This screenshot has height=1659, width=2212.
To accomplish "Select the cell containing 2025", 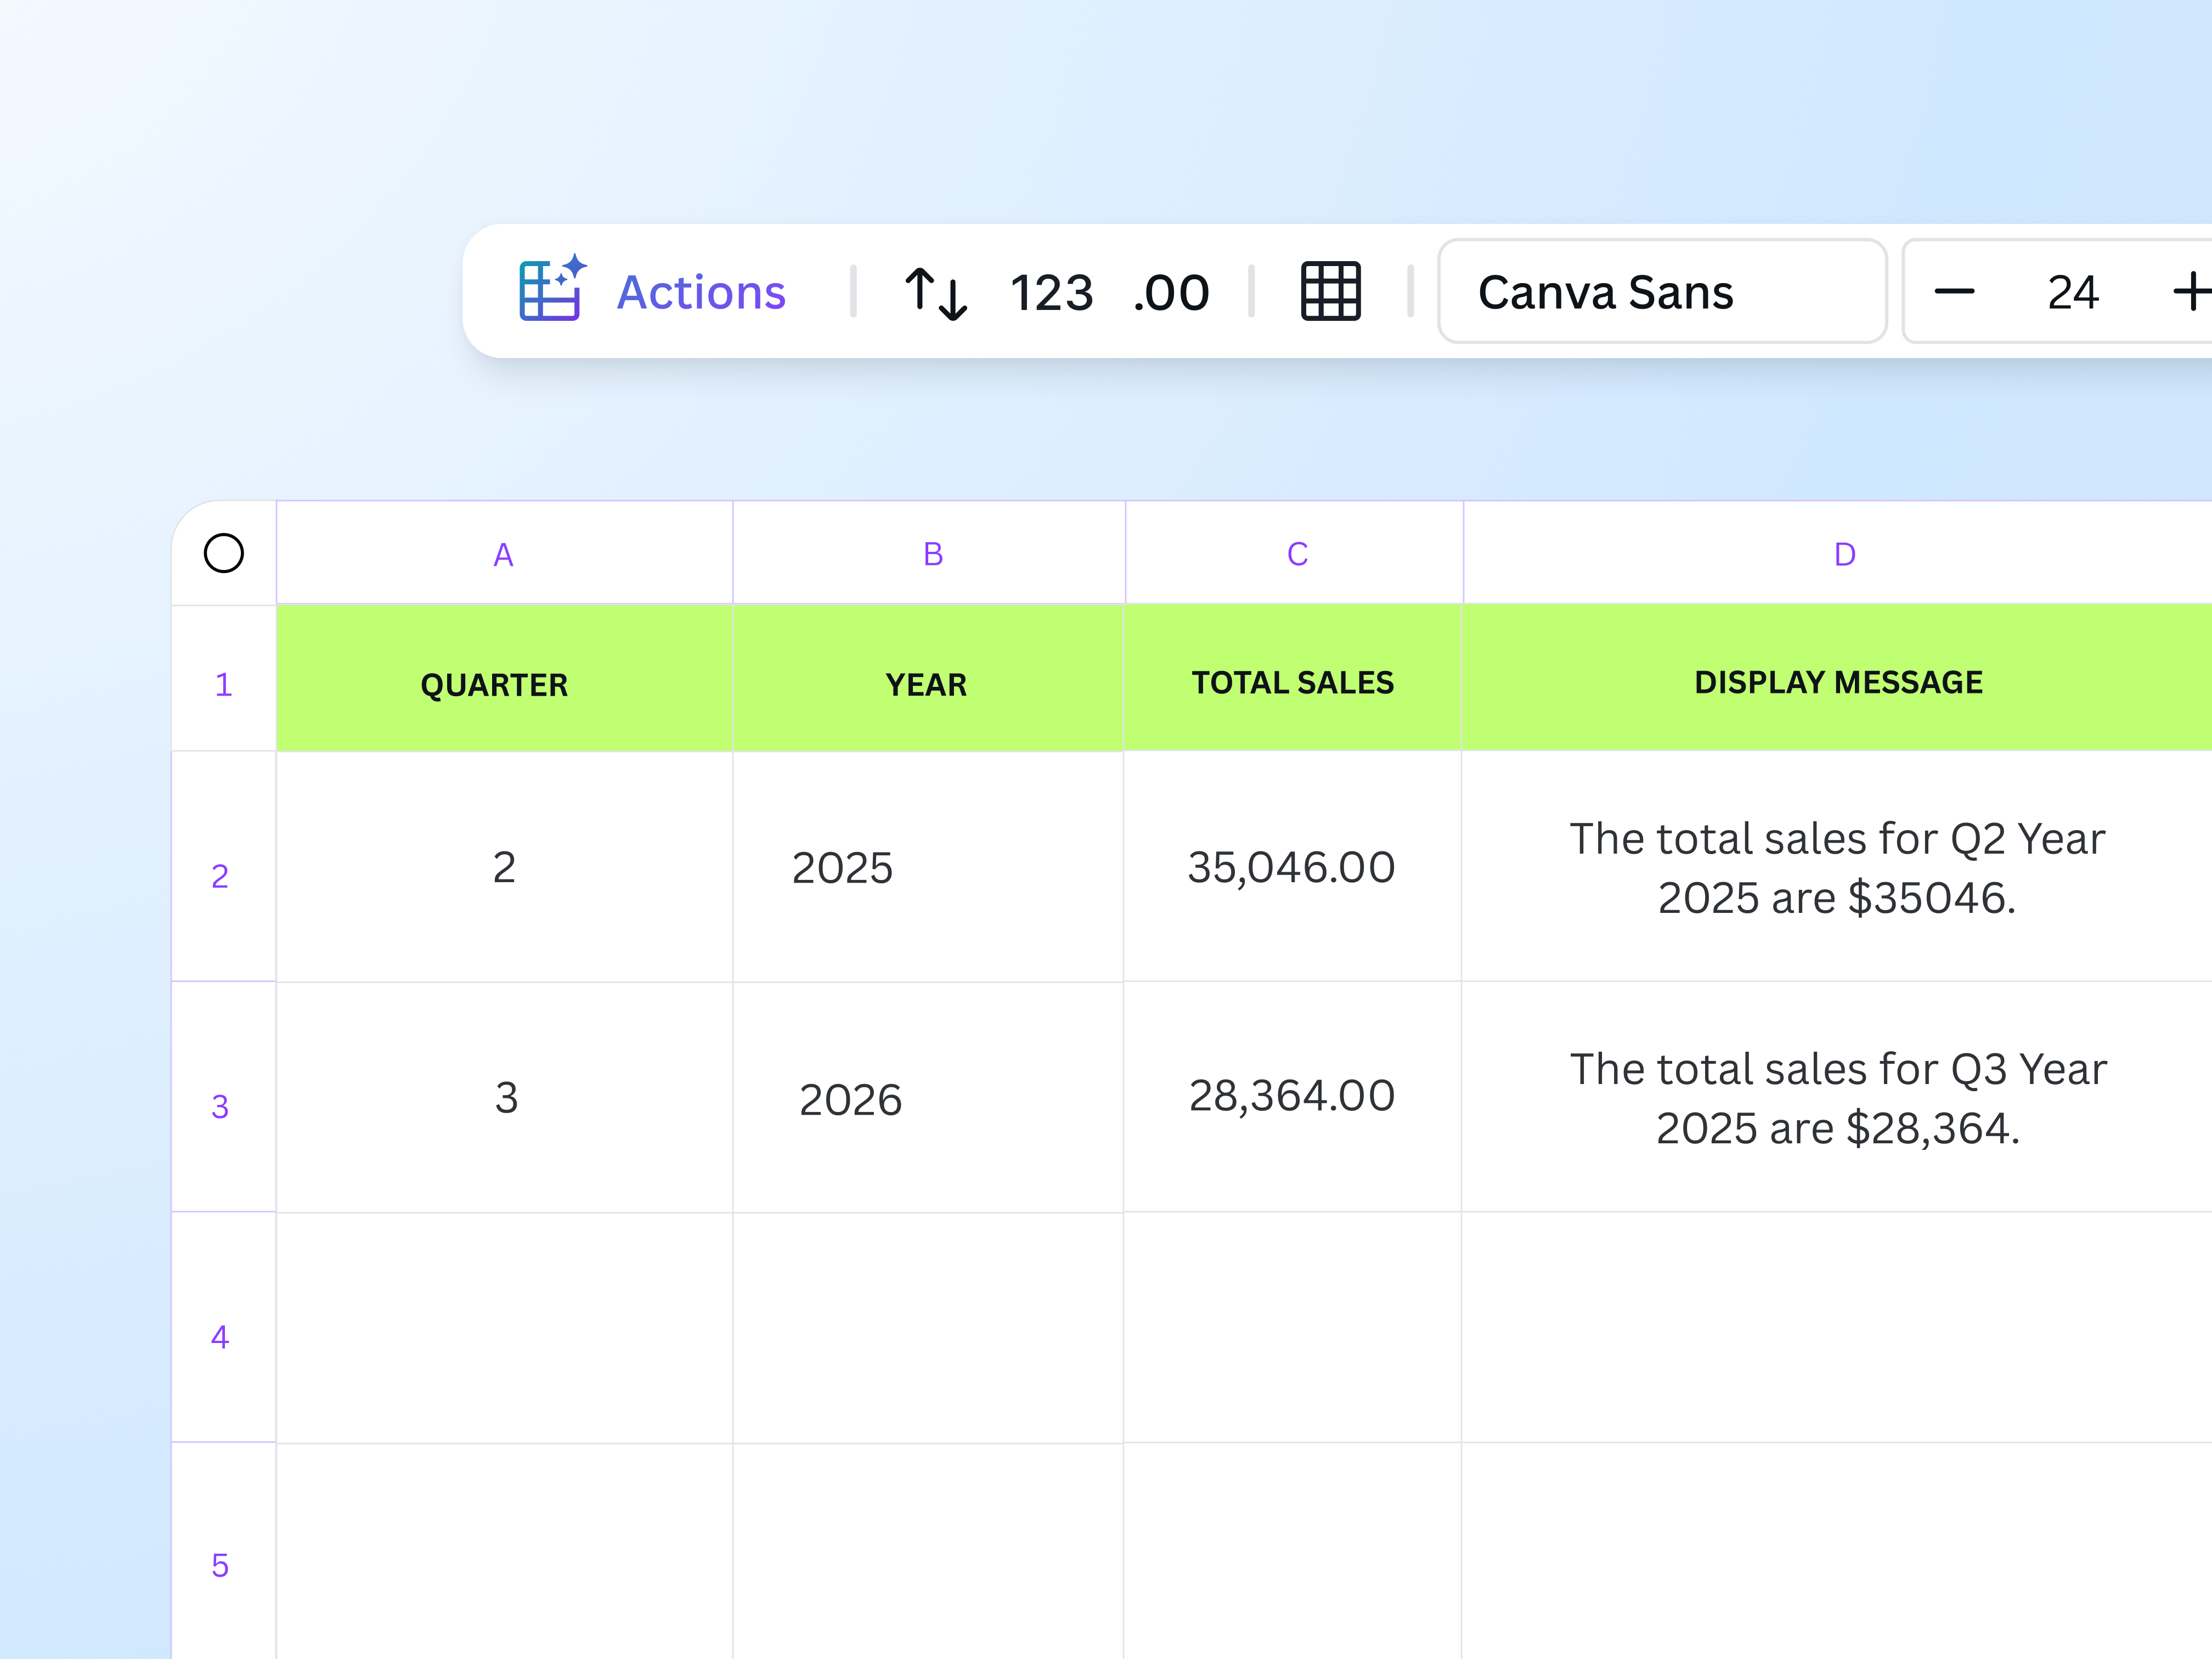I will pyautogui.click(x=928, y=867).
